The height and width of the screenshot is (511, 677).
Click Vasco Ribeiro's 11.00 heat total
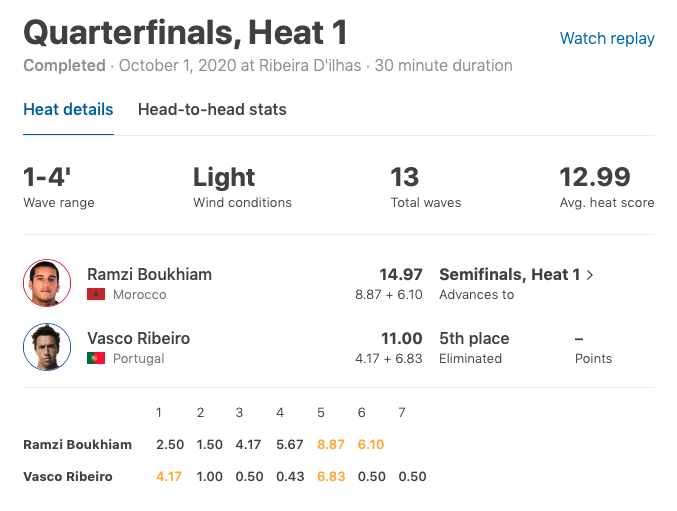pyautogui.click(x=401, y=338)
